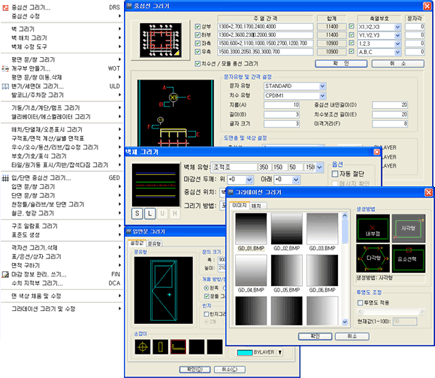Click the transparency slider track
The width and height of the screenshot is (435, 378).
pos(391,312)
